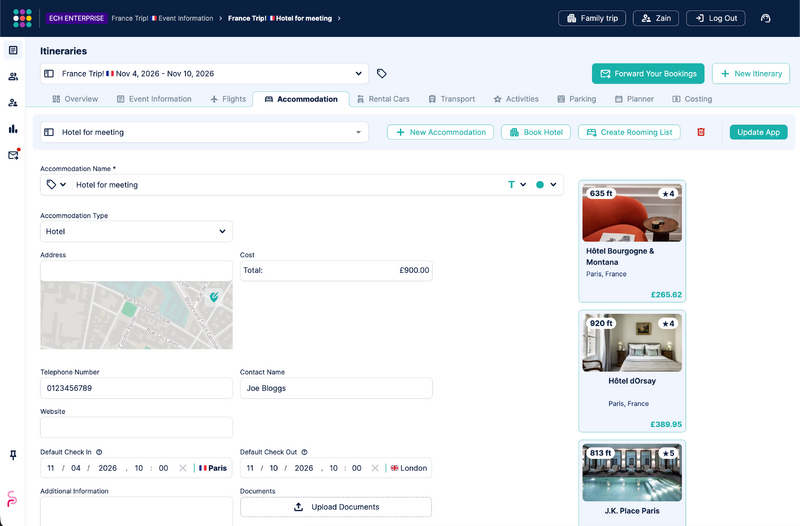Click the red delete accommodation trash icon
Image resolution: width=800 pixels, height=526 pixels.
pos(701,132)
